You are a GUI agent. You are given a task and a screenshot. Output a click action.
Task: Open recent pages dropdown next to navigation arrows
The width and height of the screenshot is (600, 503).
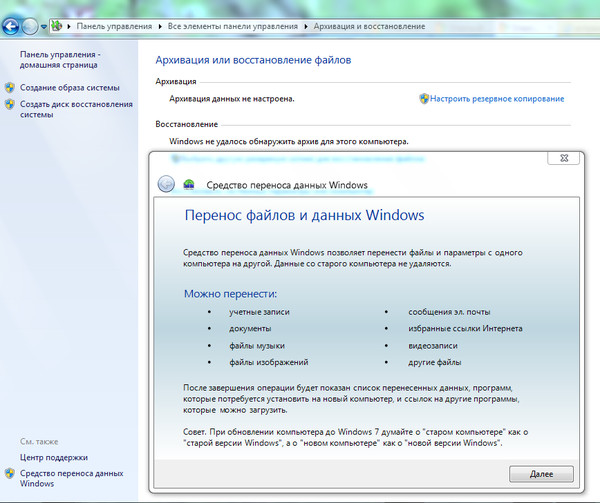point(44,27)
